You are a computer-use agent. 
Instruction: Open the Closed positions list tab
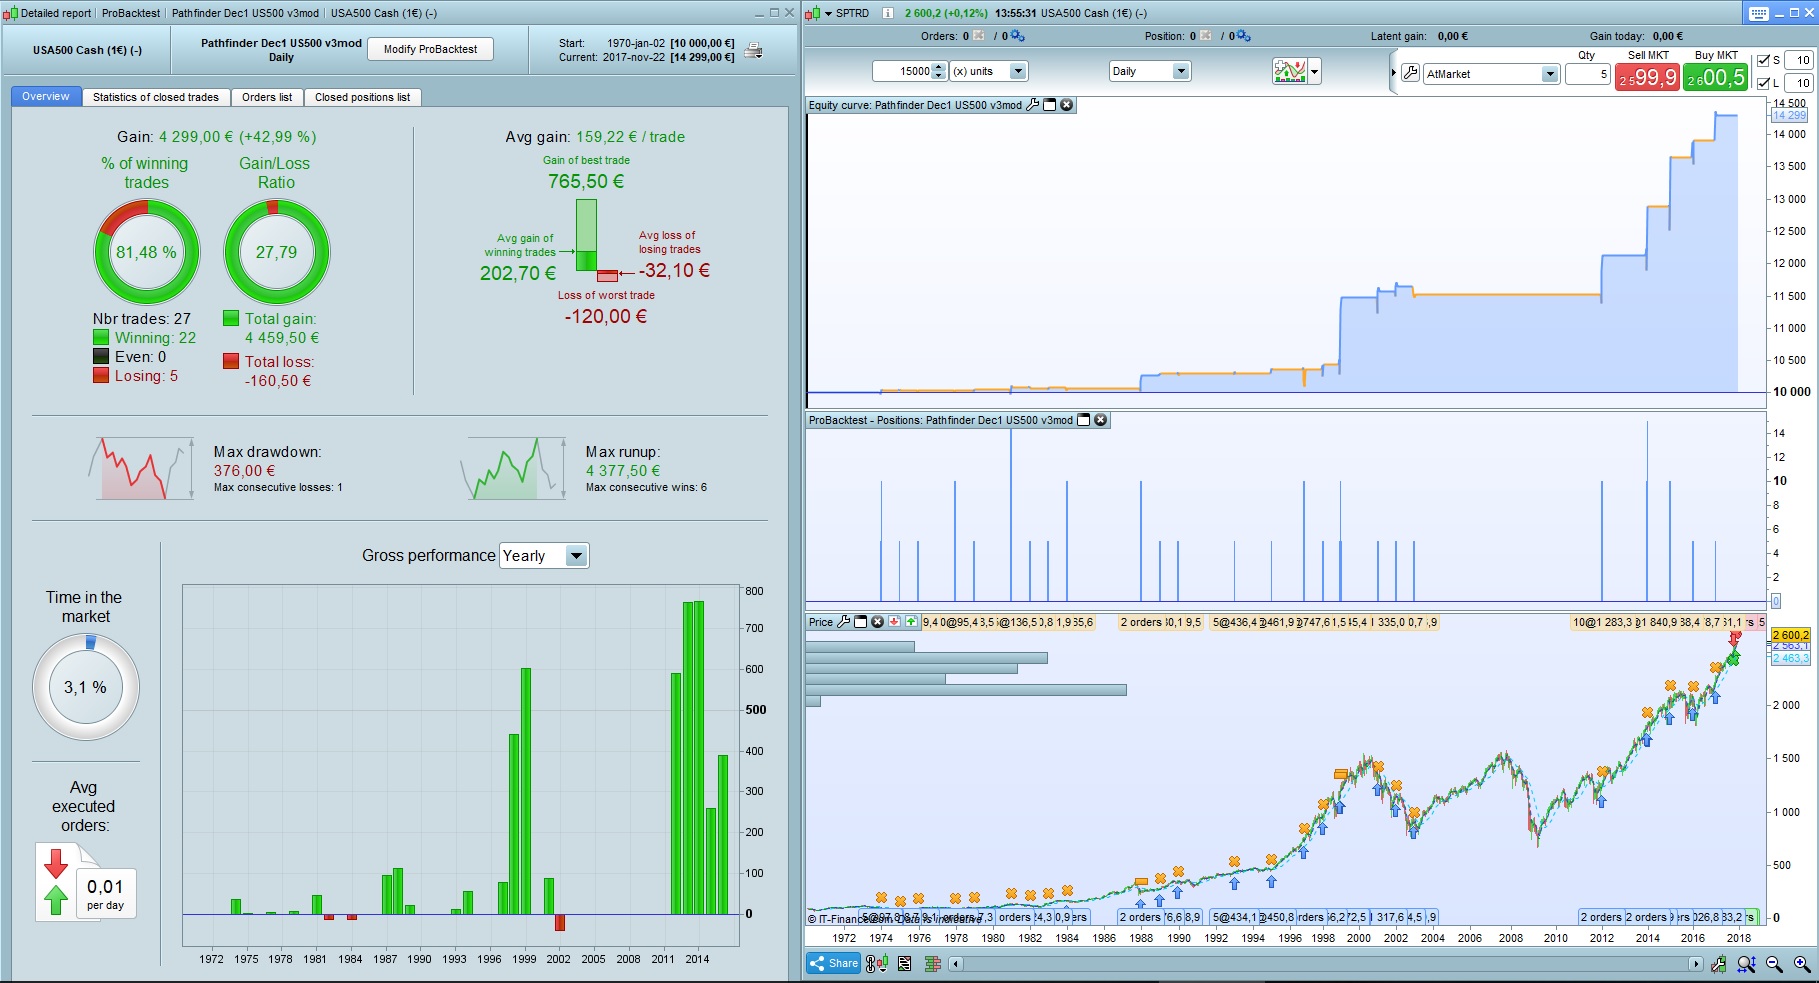[363, 97]
